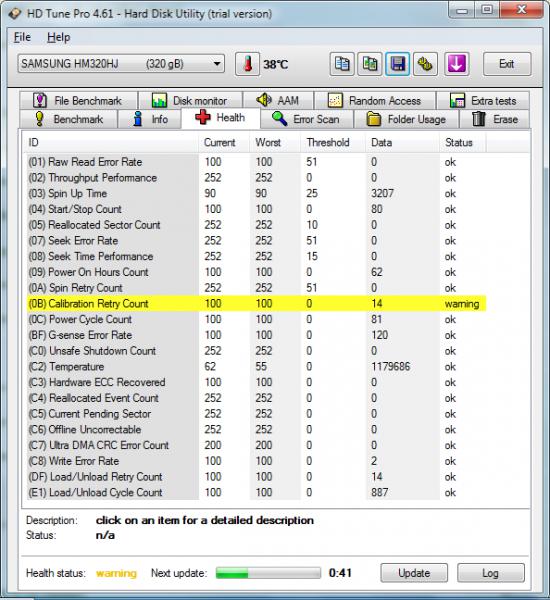Sort by the ID column header

111,142
